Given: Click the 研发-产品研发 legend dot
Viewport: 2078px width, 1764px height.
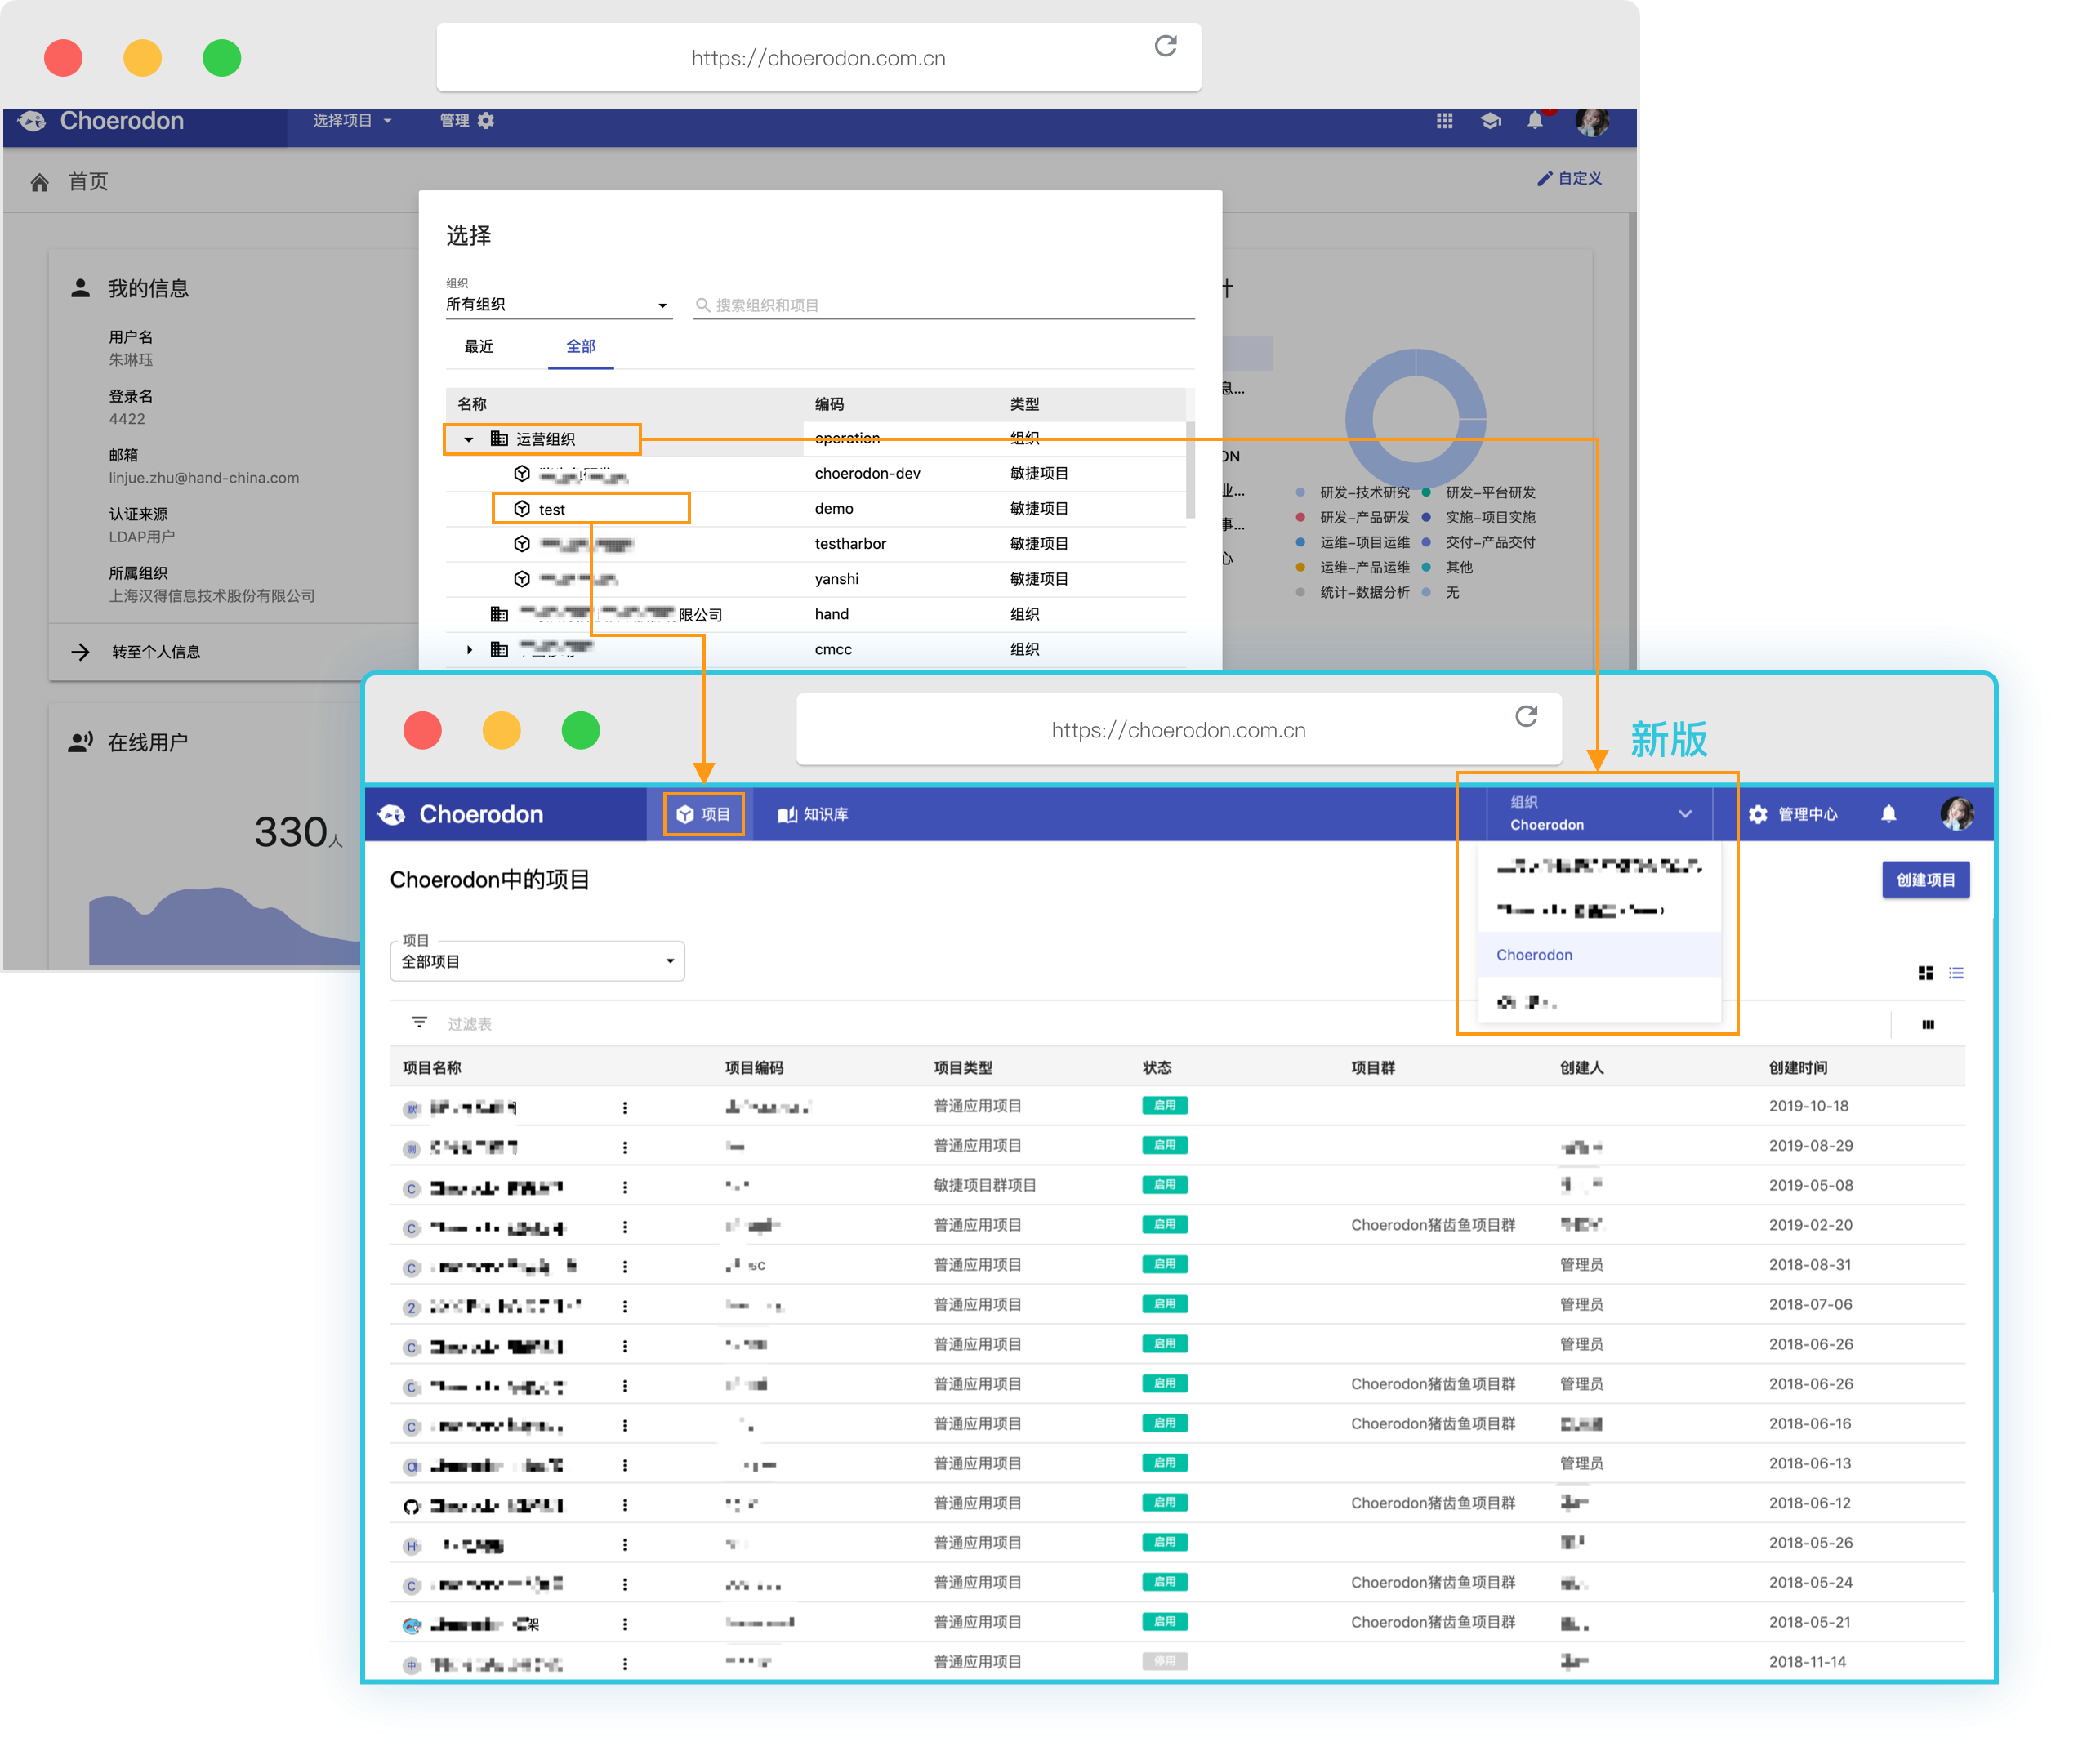Looking at the screenshot, I should coord(1300,517).
